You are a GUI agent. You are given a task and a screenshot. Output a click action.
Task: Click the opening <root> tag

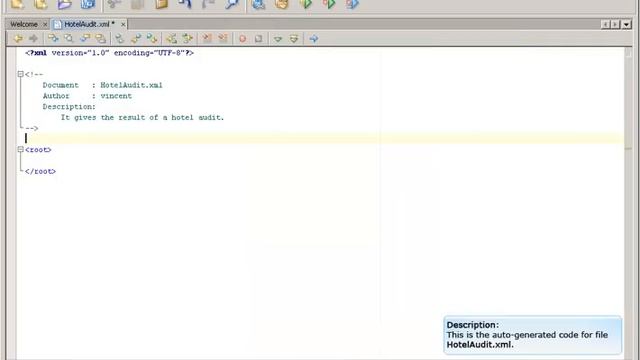click(x=38, y=150)
